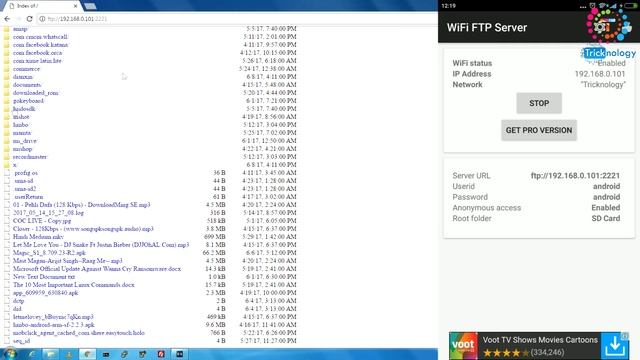Screen dimensions: 640x360
Task: Open '01 - Pehli Dafa (128 Kbps)' mp3 link
Action: pyautogui.click(x=82, y=205)
